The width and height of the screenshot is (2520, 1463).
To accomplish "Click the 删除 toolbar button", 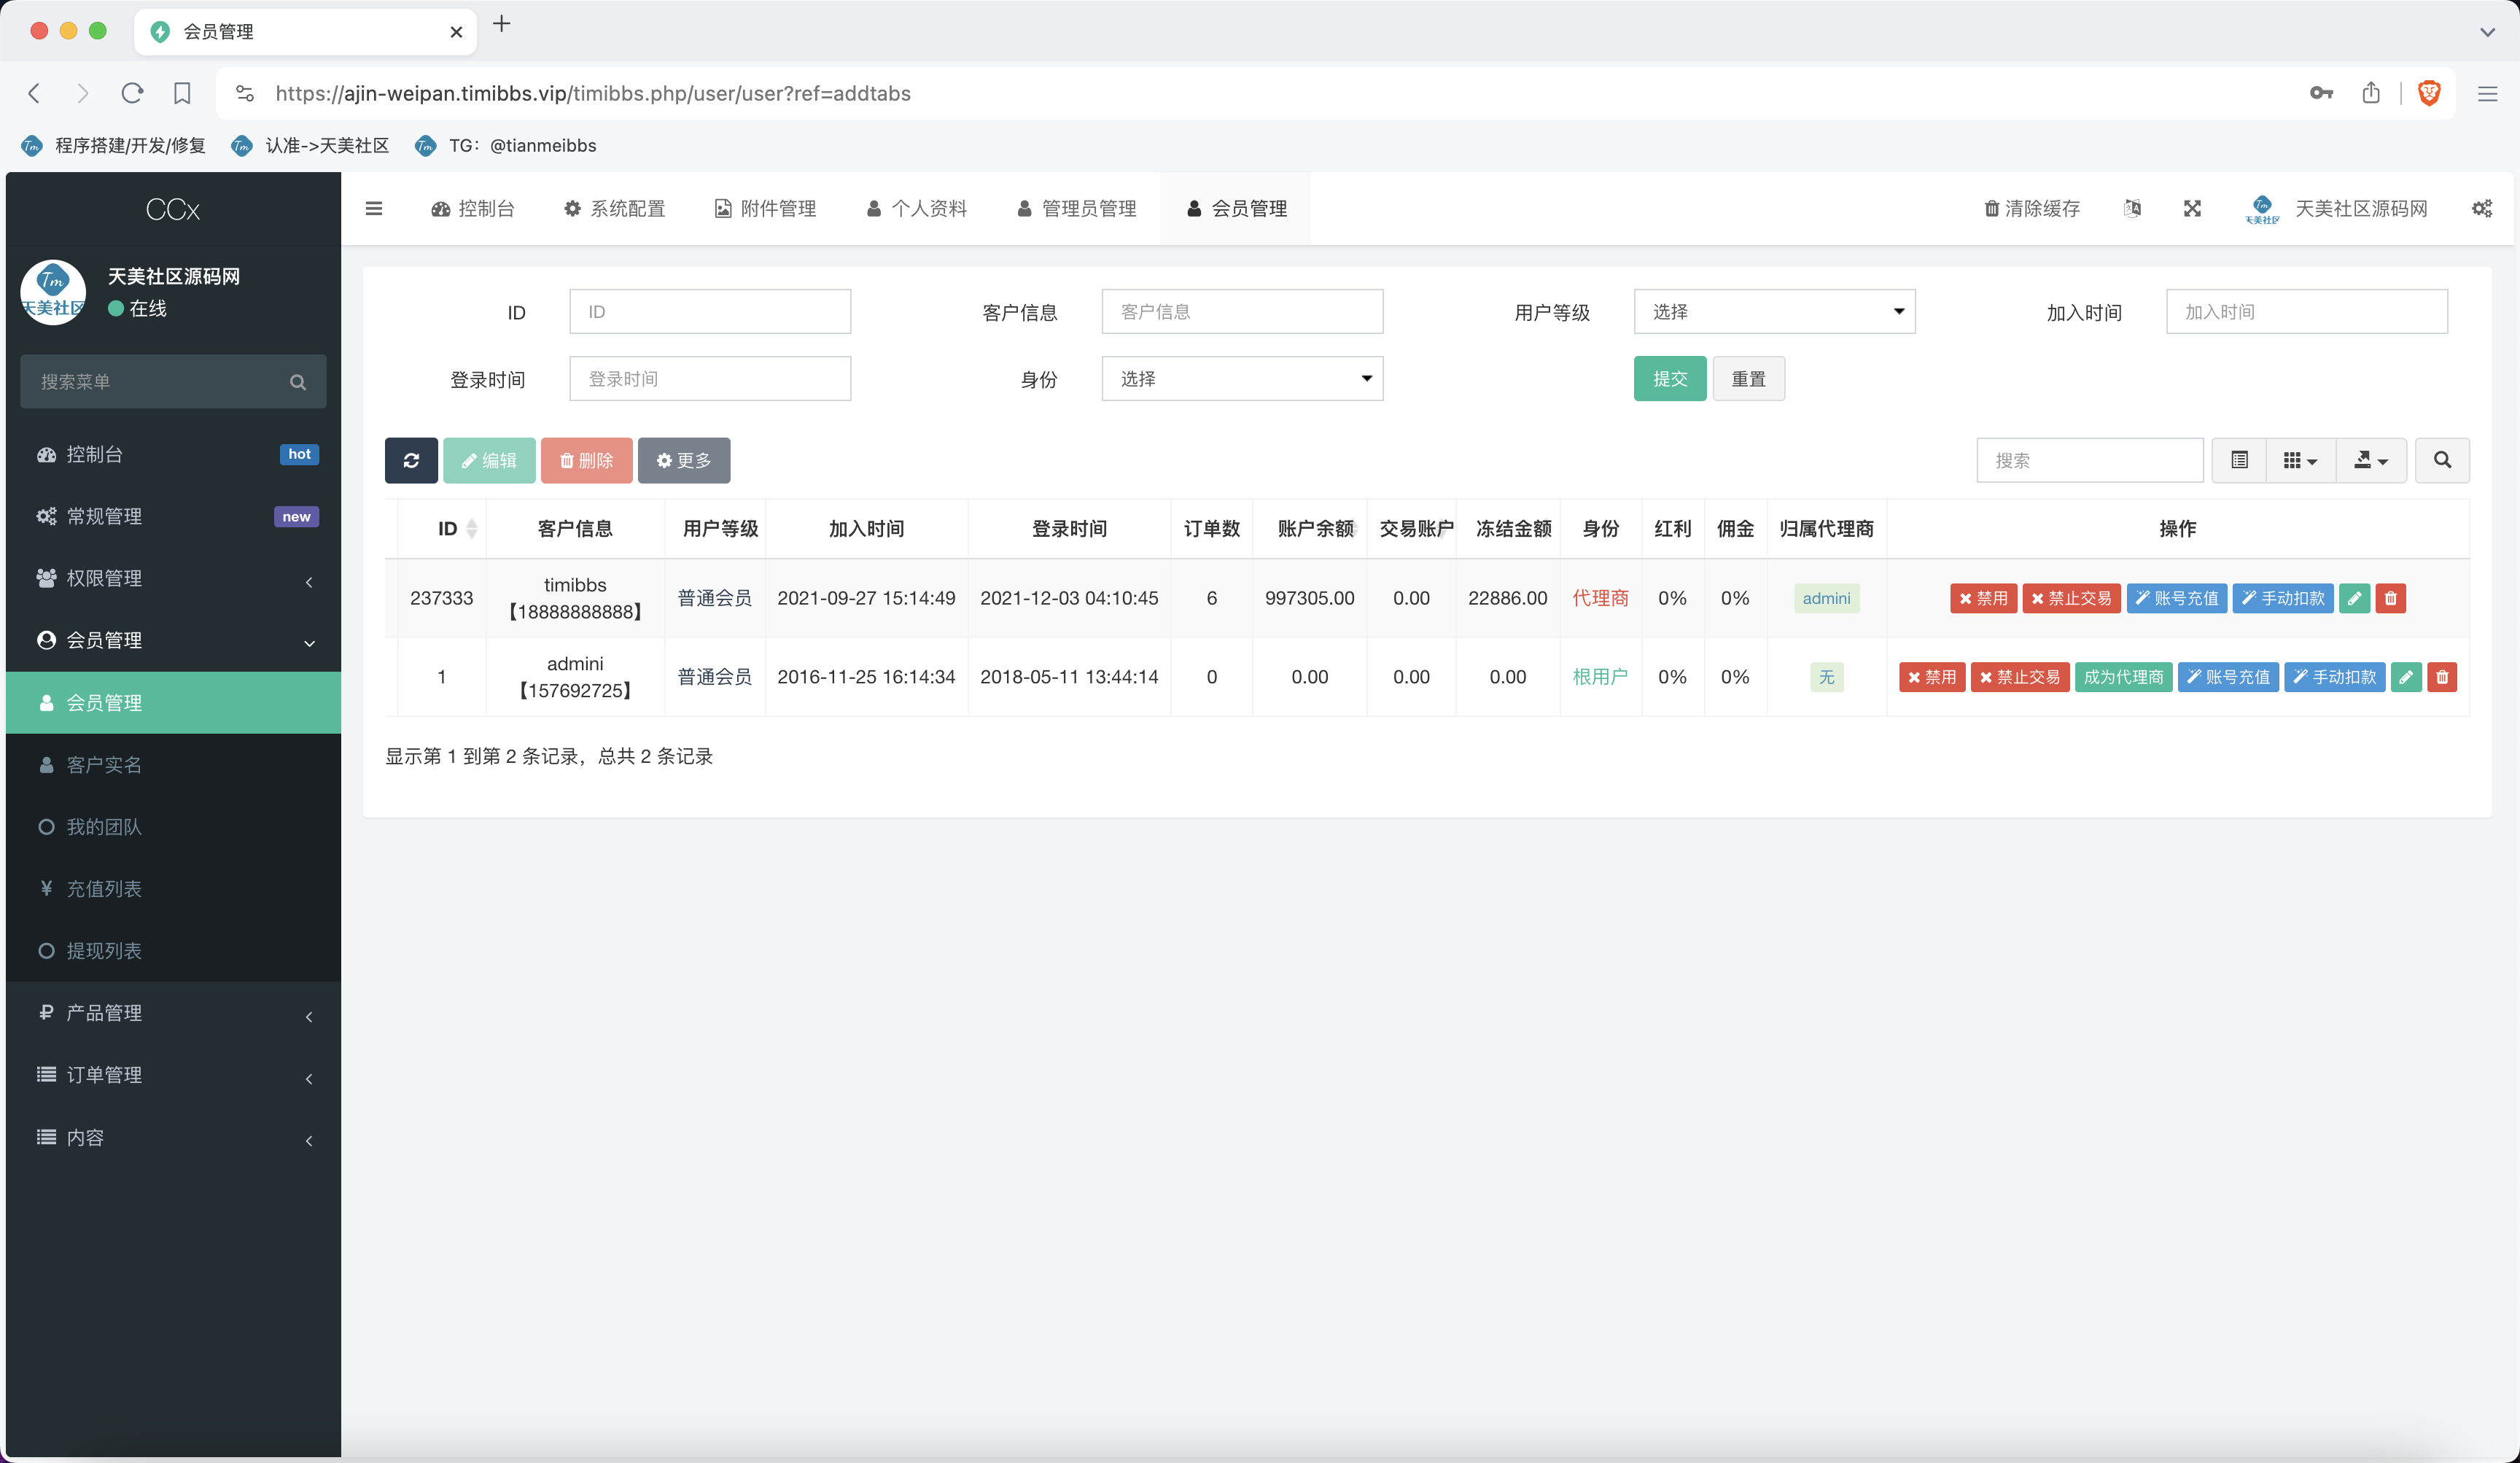I will click(x=587, y=460).
